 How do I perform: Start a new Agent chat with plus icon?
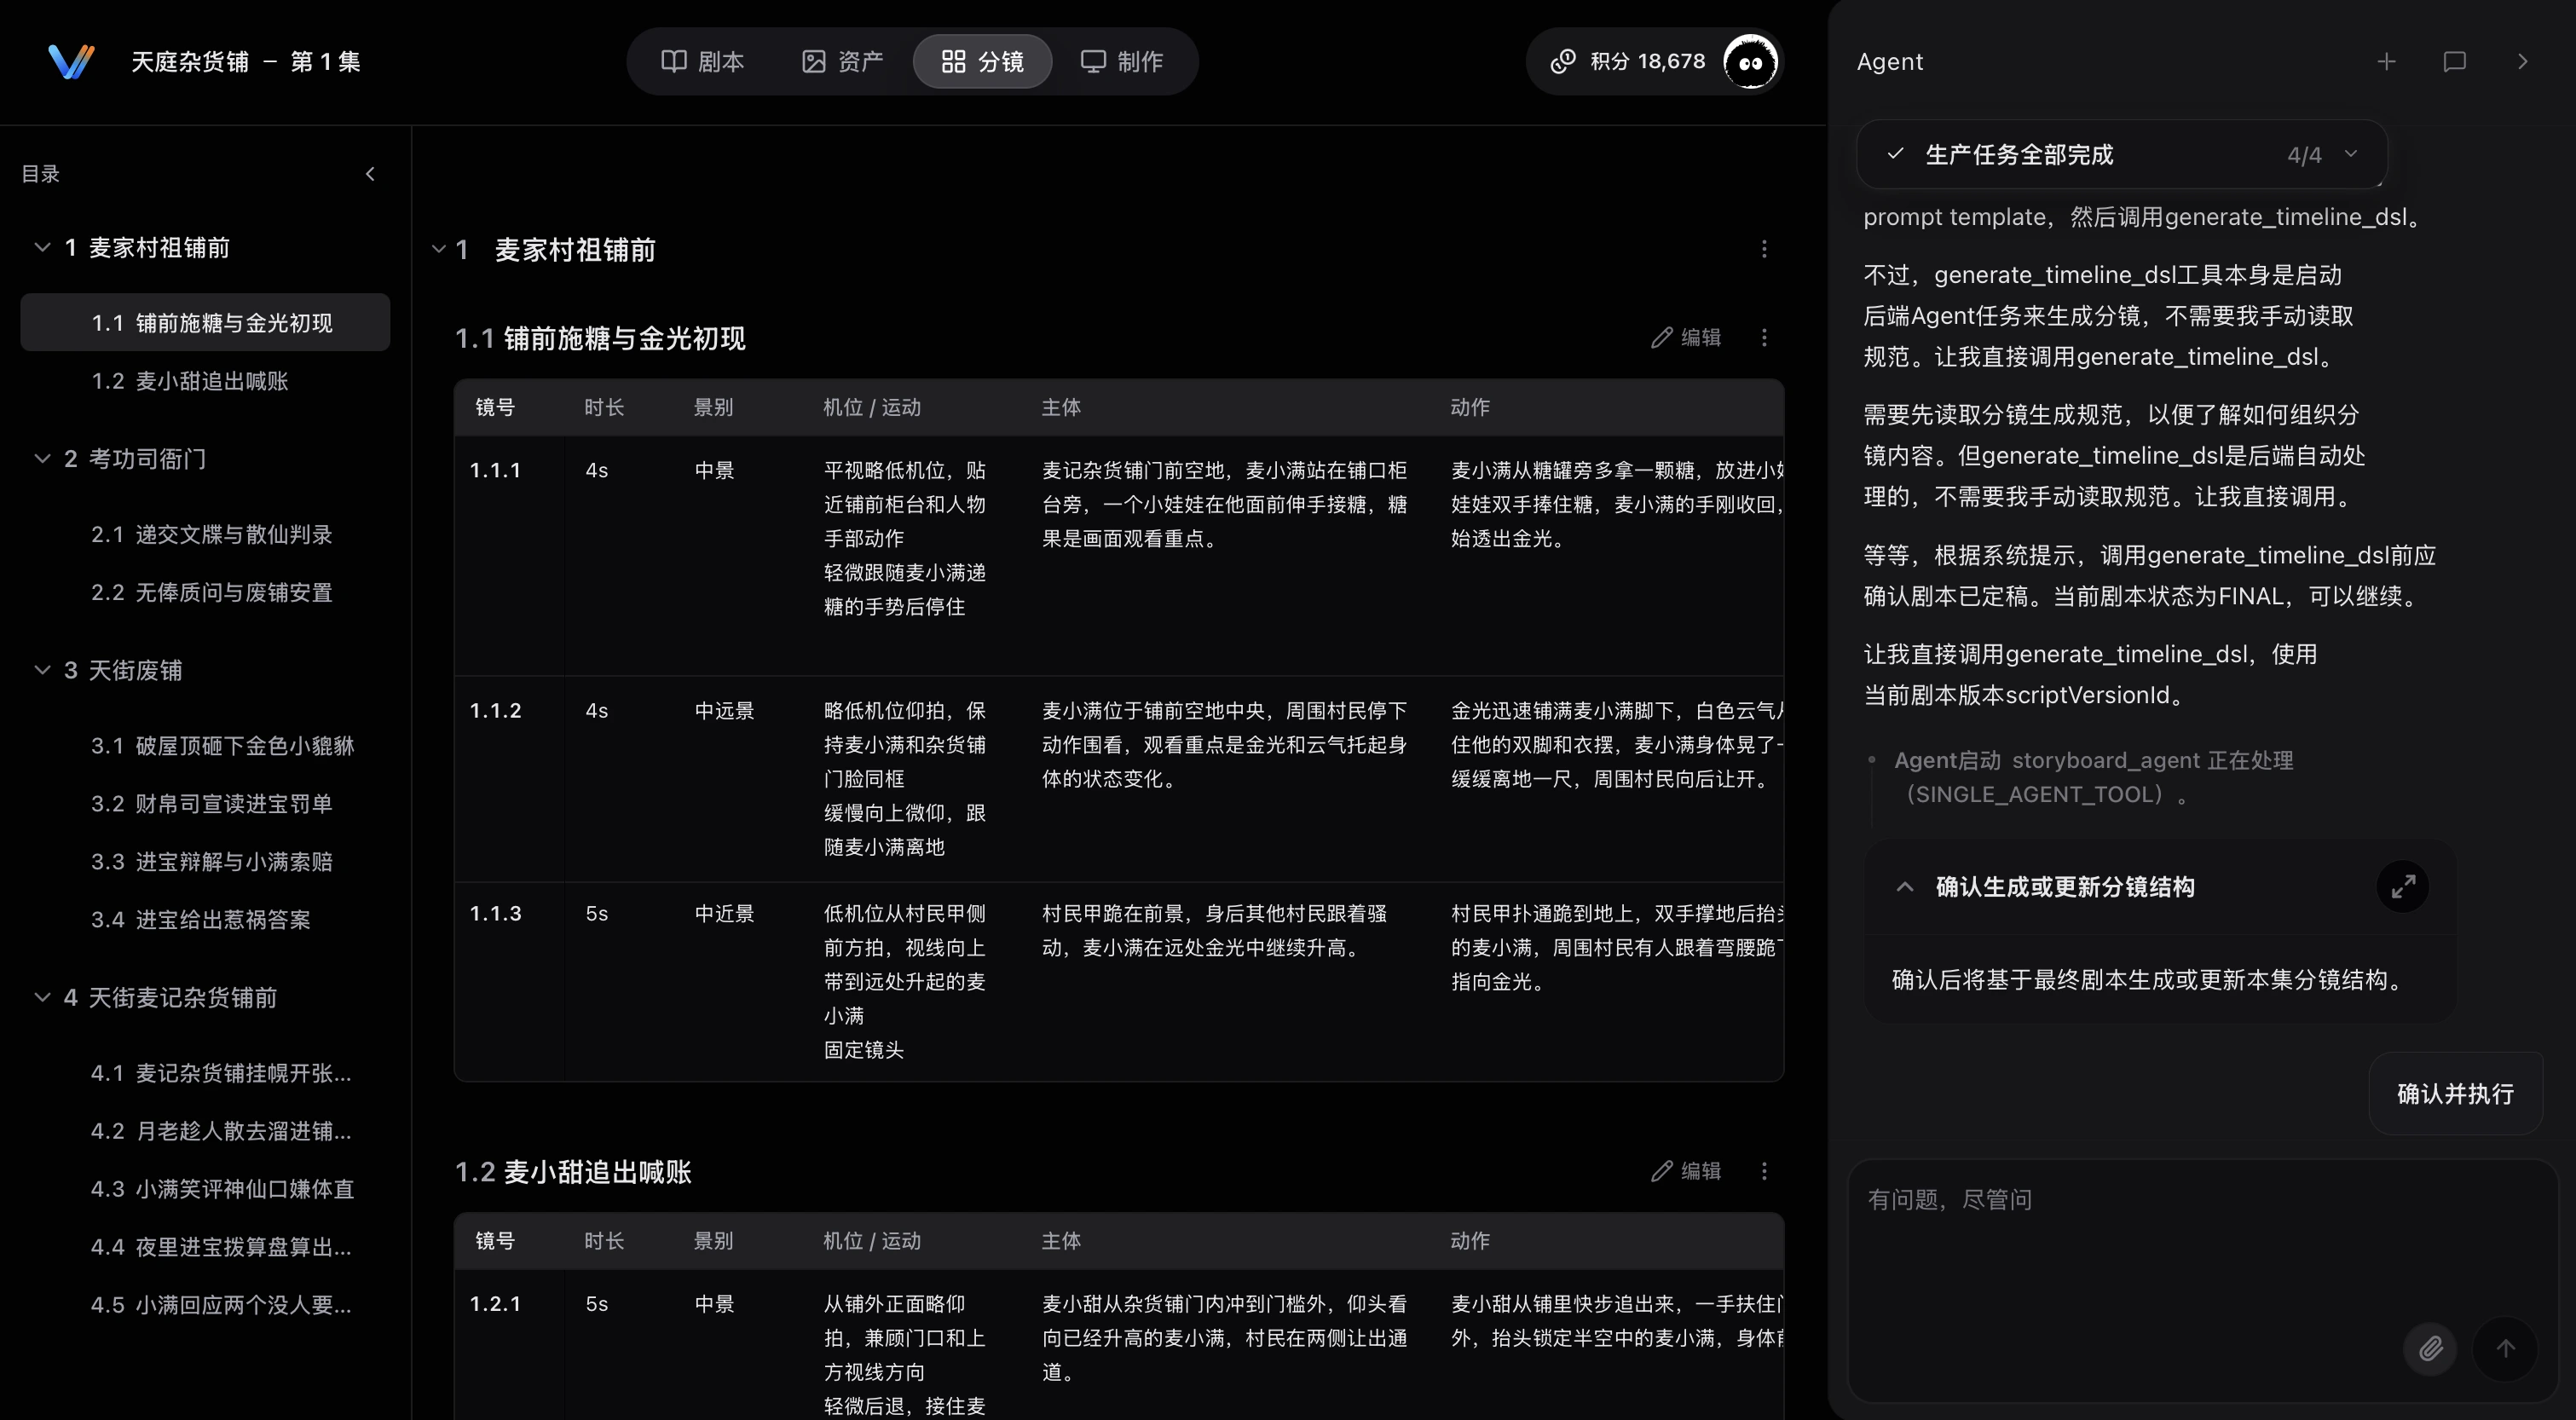2387,61
